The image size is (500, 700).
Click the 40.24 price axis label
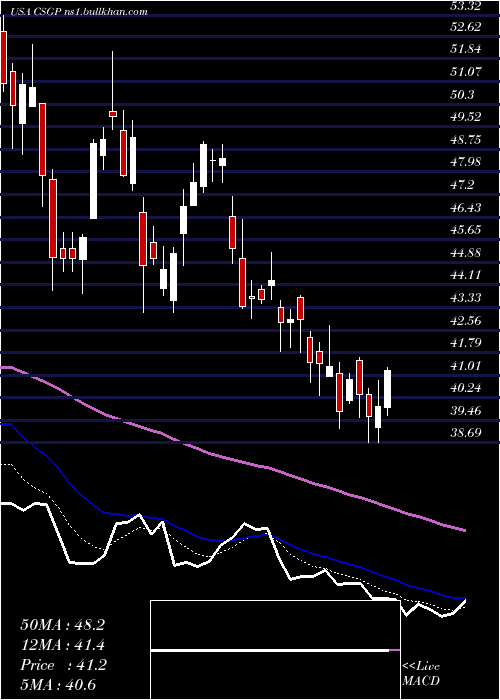click(466, 388)
